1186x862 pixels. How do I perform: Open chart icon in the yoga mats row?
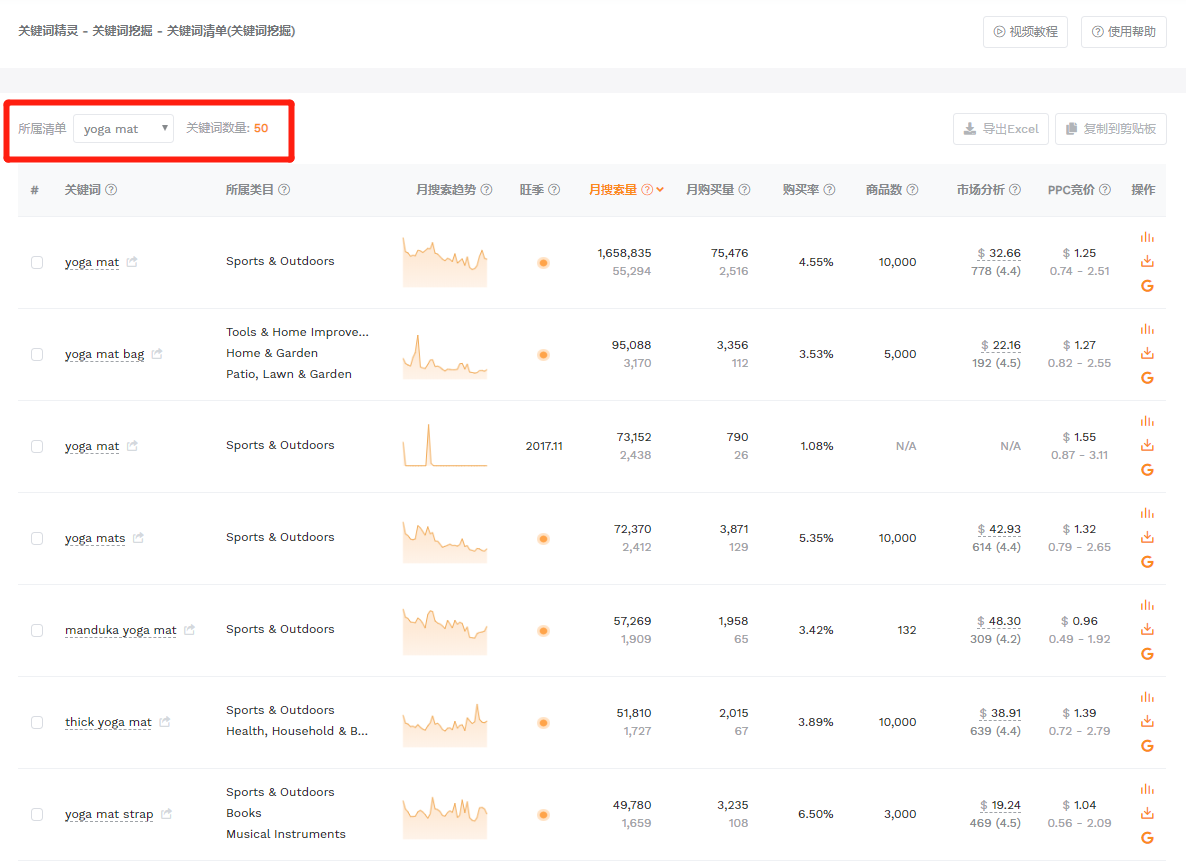[1147, 513]
